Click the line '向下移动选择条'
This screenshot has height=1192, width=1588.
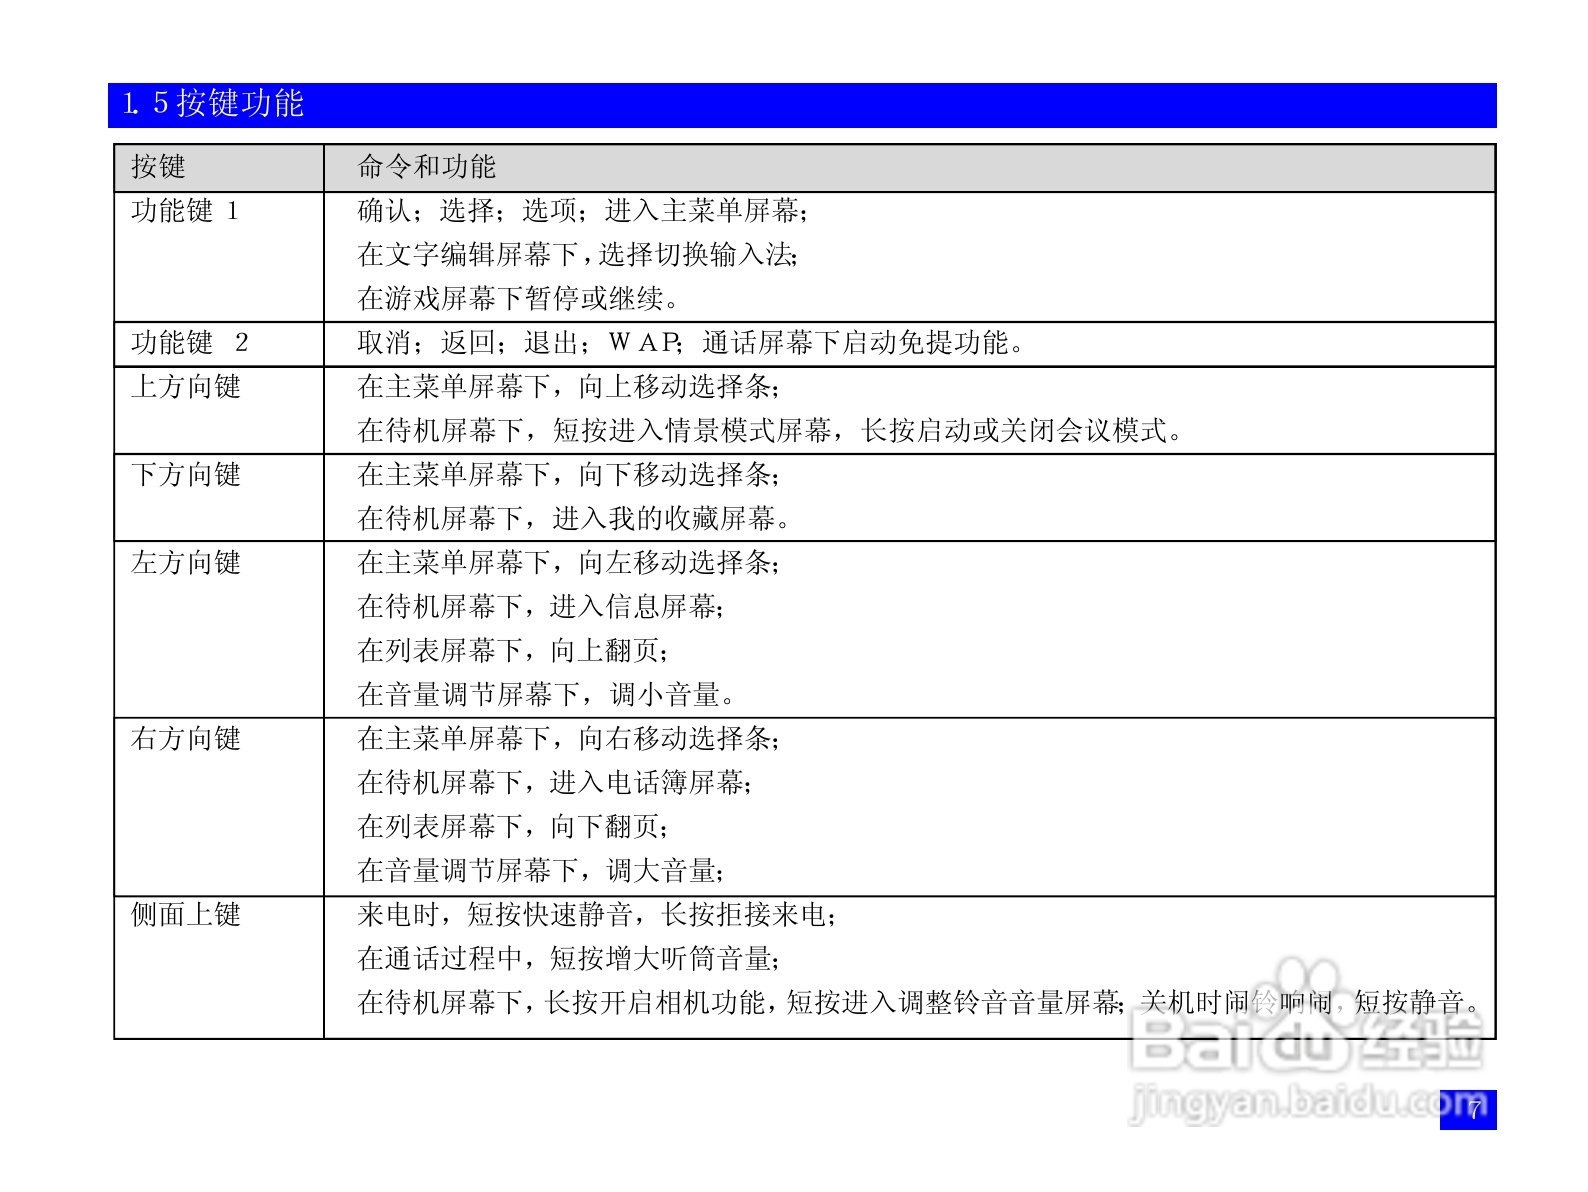tap(568, 475)
